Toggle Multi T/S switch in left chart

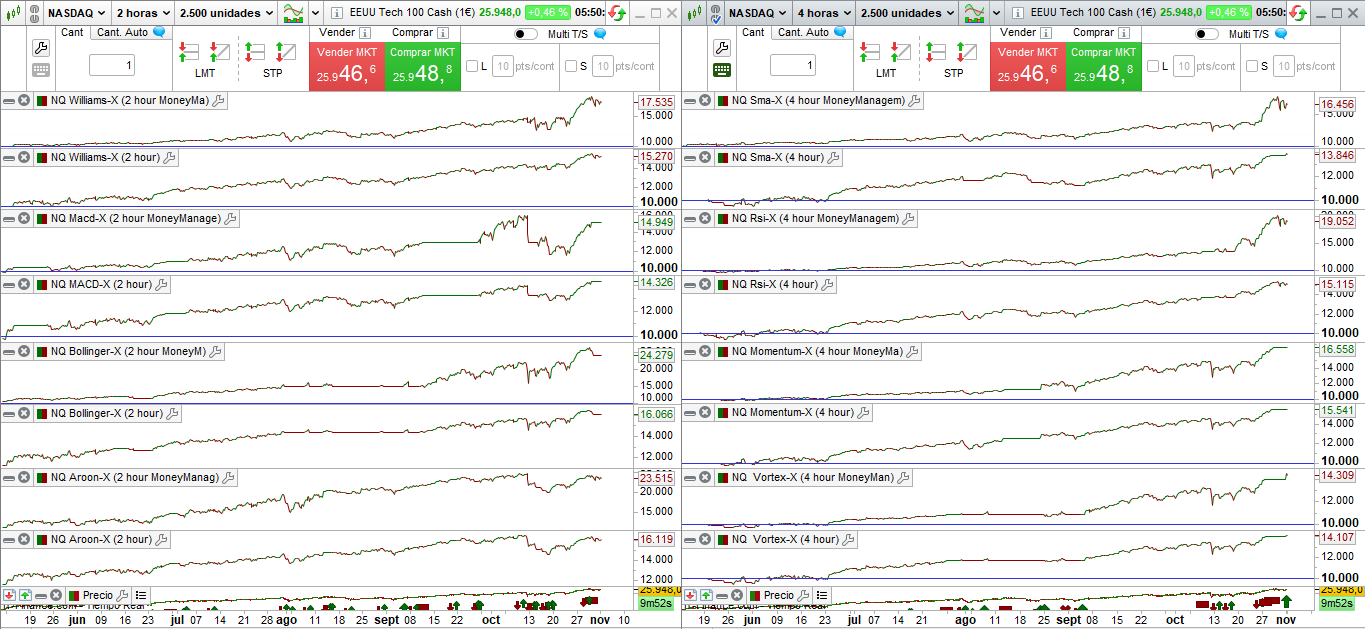(x=526, y=34)
